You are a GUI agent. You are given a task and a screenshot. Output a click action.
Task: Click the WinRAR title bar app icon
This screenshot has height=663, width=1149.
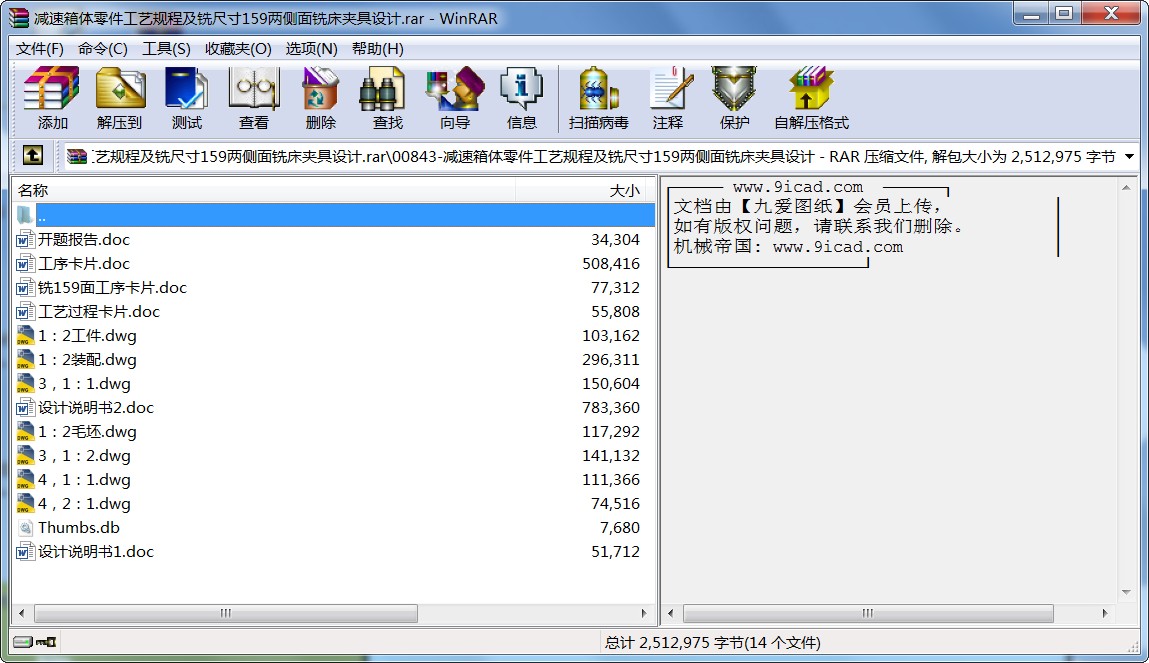[18, 18]
